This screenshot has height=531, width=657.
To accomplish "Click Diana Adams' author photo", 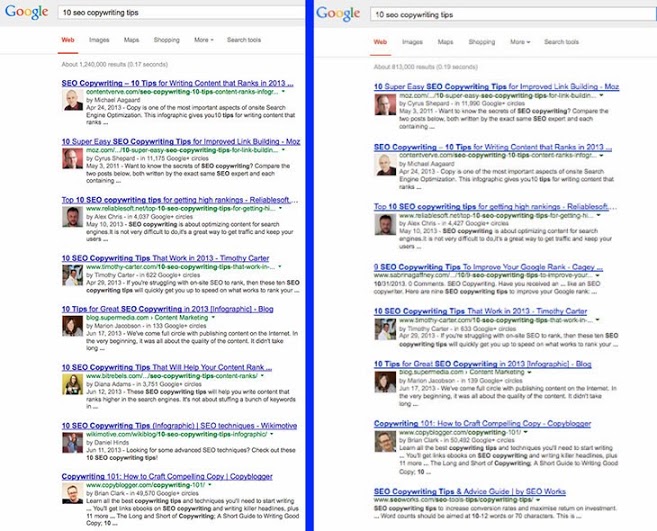I will tap(72, 385).
